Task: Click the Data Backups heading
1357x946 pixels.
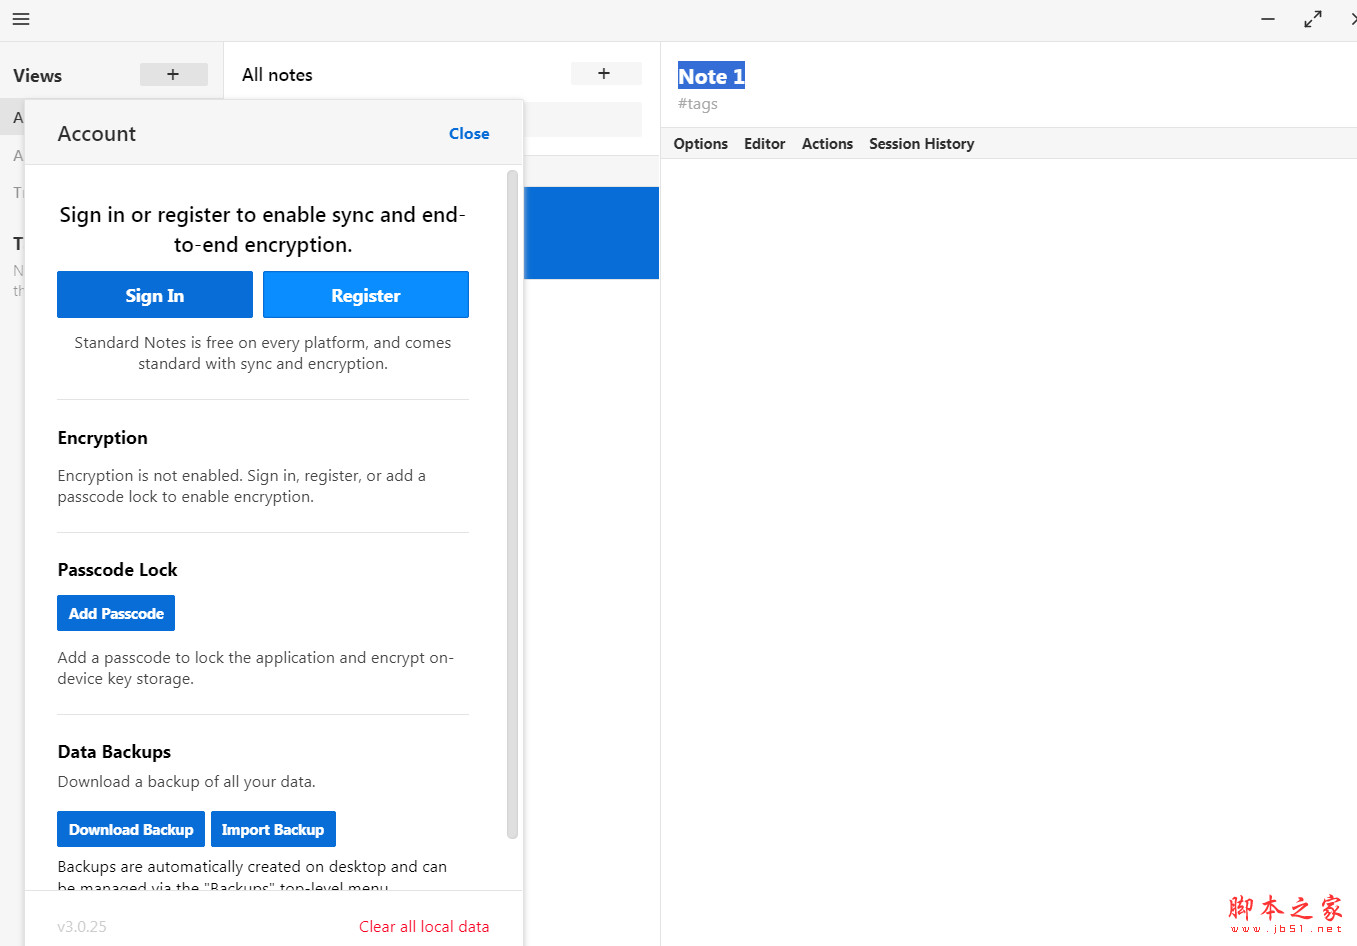Action: (115, 752)
